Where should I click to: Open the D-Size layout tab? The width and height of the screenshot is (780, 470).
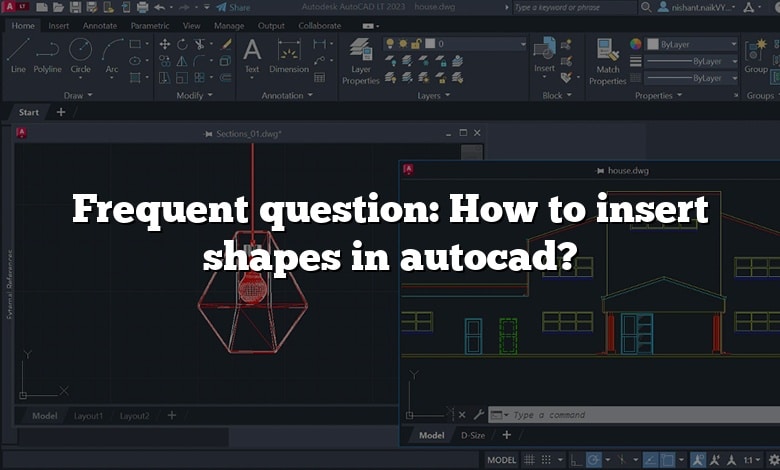[472, 435]
